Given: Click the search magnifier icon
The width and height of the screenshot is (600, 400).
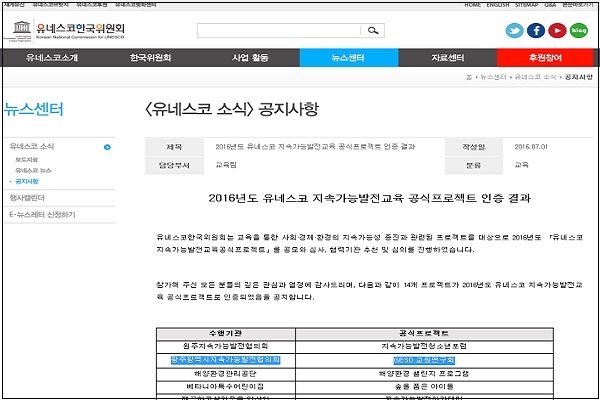Looking at the screenshot, I should (373, 31).
